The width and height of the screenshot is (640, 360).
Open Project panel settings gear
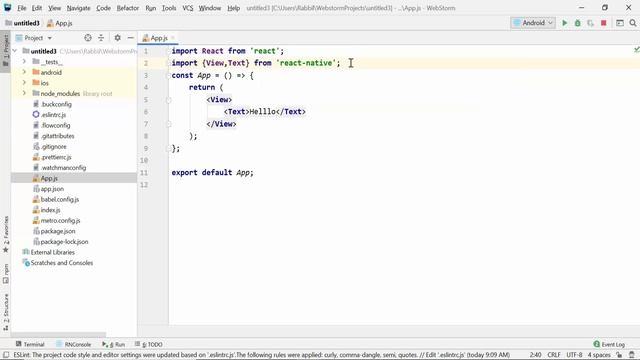click(118, 38)
